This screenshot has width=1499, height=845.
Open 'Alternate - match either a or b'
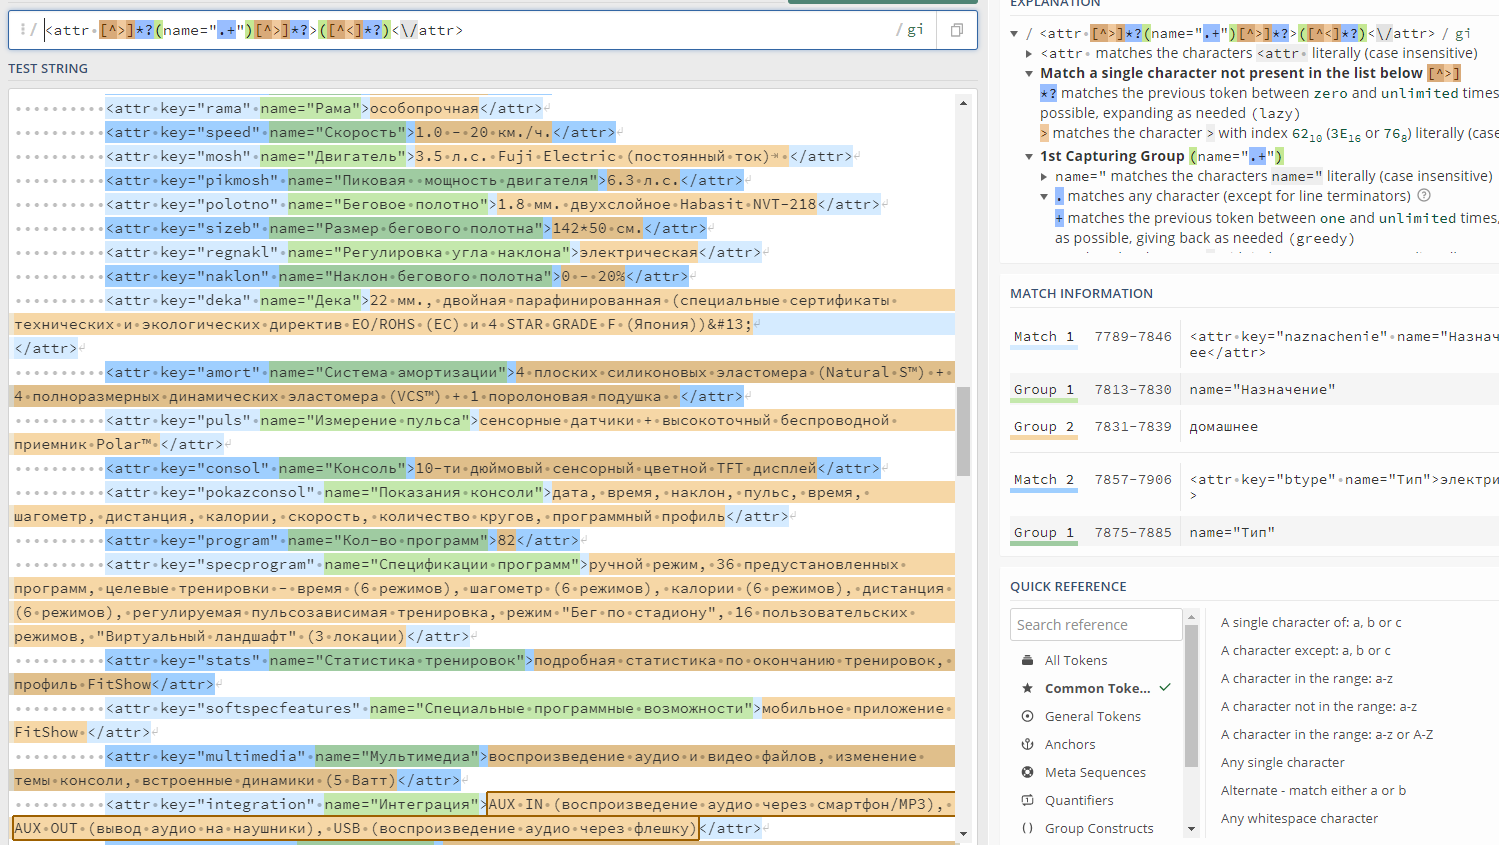point(1313,790)
